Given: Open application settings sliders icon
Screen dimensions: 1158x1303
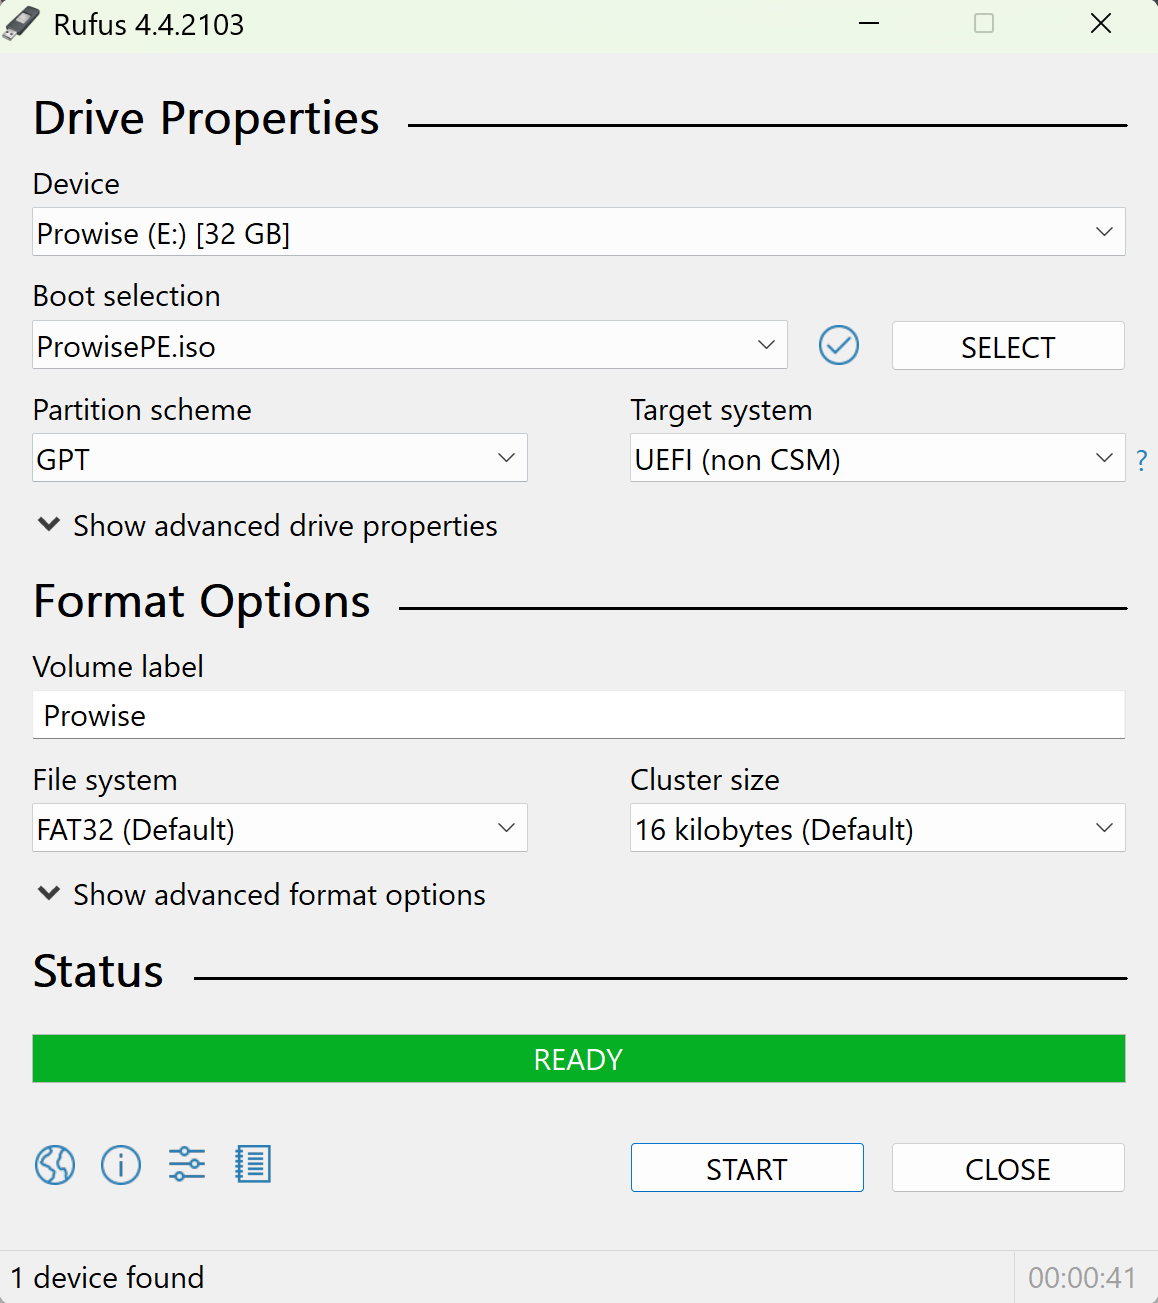Looking at the screenshot, I should pyautogui.click(x=187, y=1165).
